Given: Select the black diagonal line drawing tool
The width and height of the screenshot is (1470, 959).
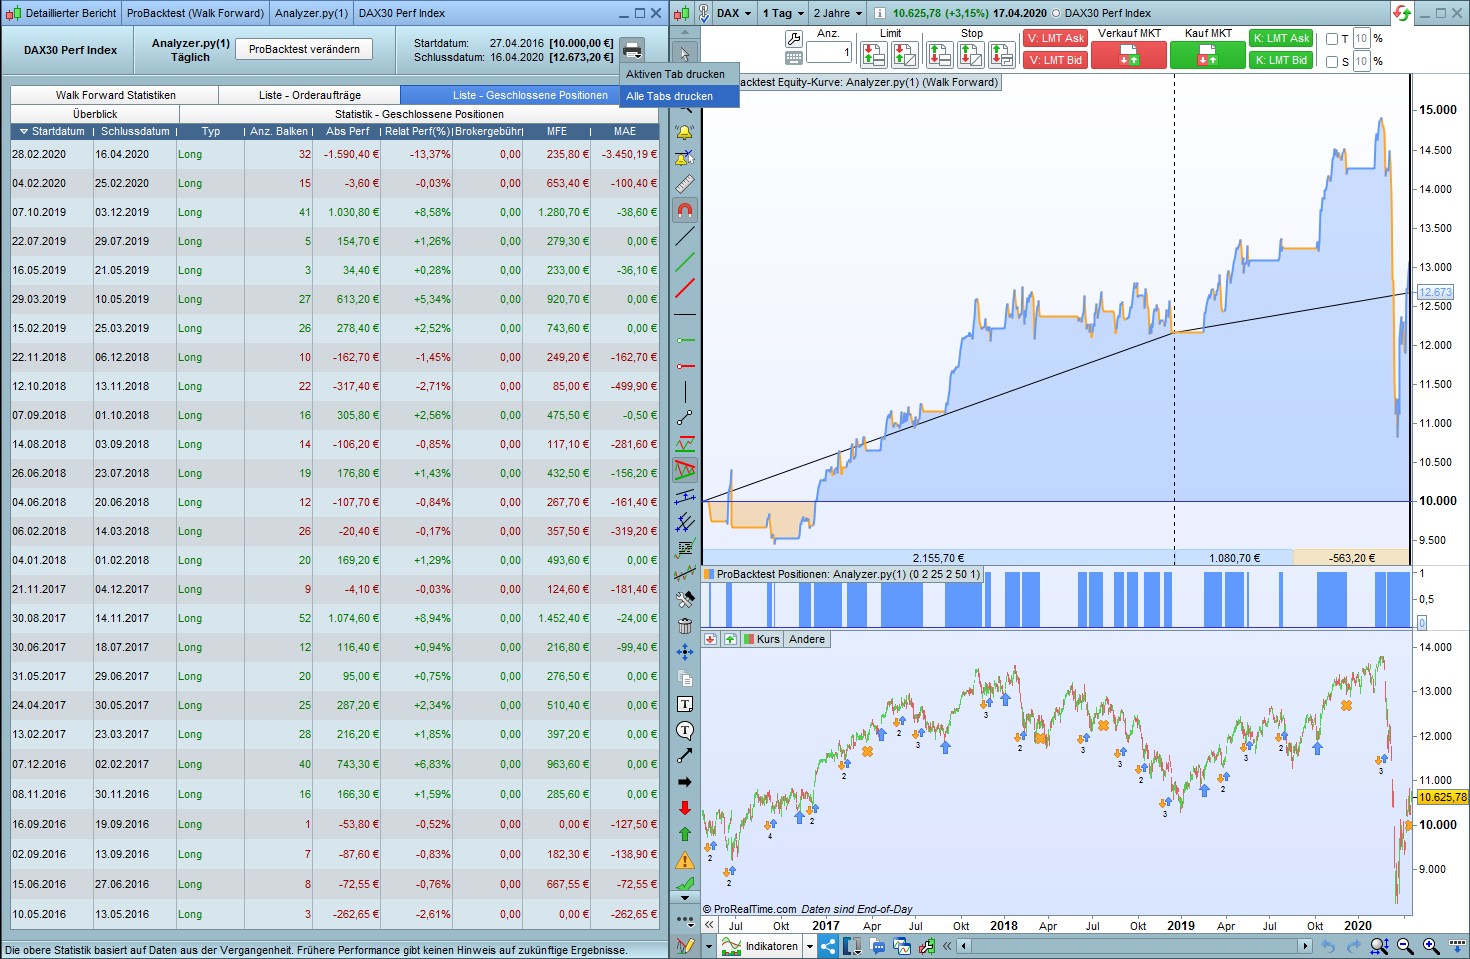Looking at the screenshot, I should point(685,237).
